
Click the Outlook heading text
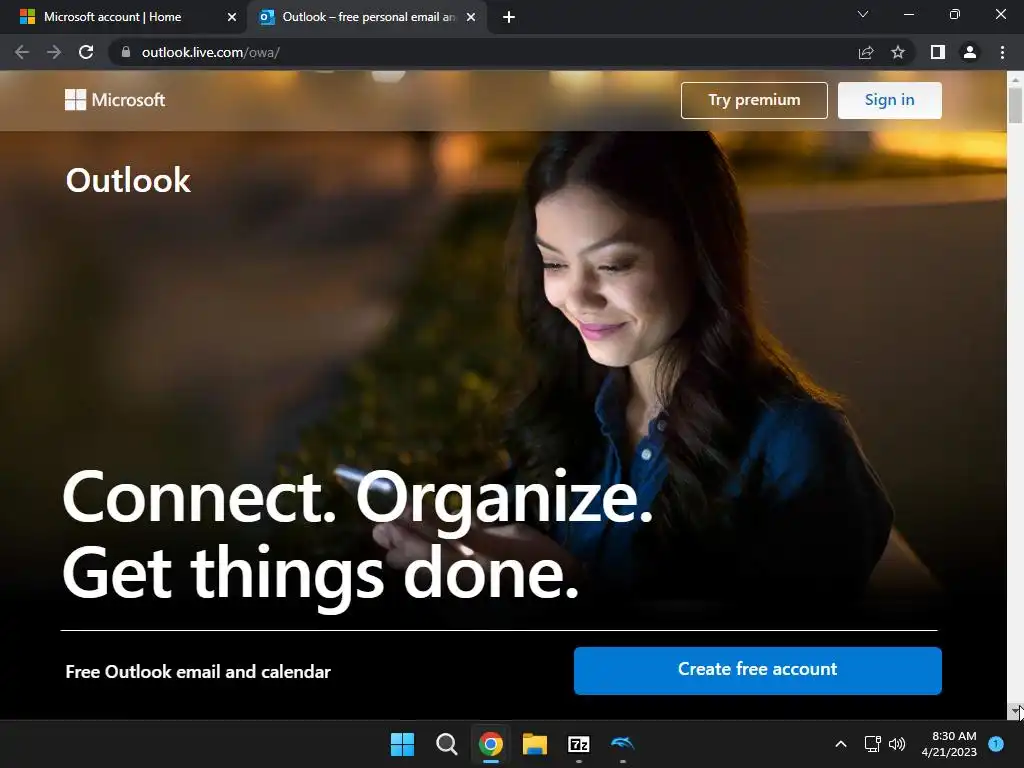pyautogui.click(x=128, y=180)
